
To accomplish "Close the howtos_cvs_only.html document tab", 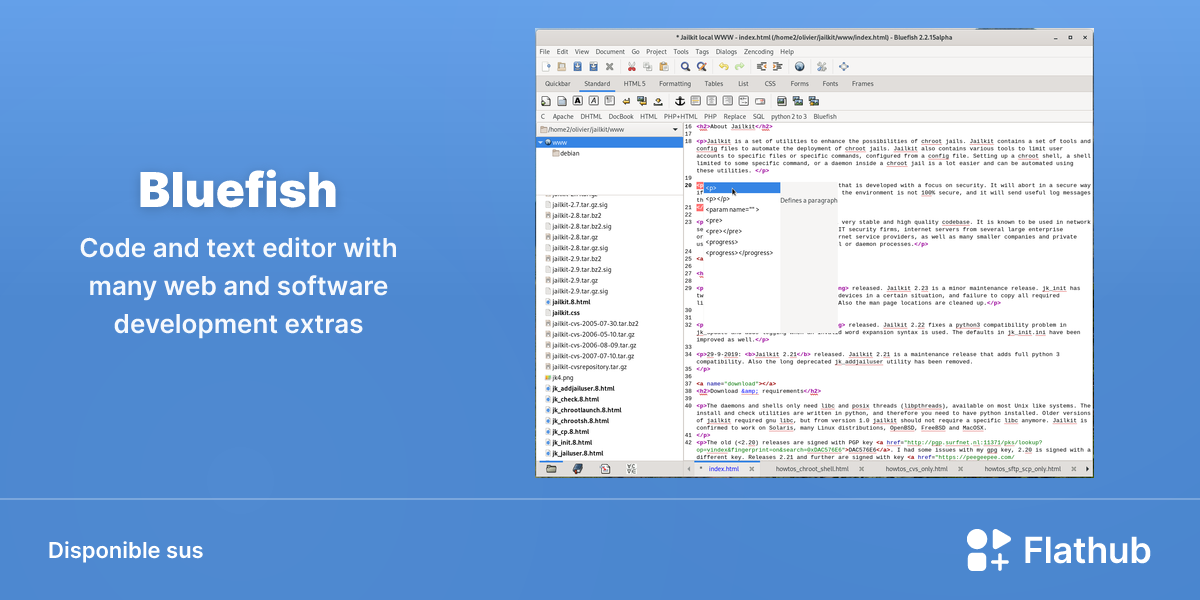I will (x=960, y=468).
